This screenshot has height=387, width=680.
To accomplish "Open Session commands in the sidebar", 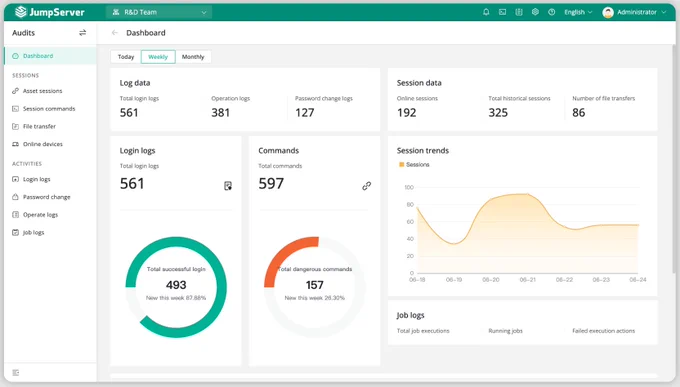I will (x=50, y=108).
